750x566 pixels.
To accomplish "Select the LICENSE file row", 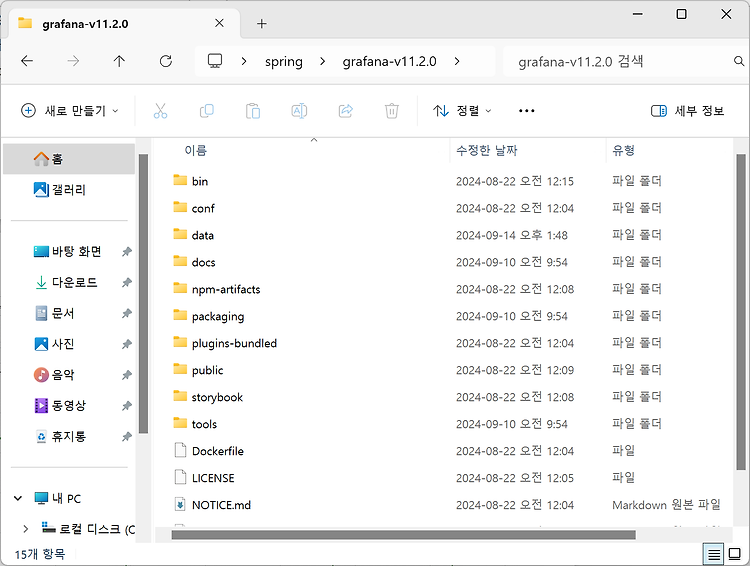I will pos(445,477).
